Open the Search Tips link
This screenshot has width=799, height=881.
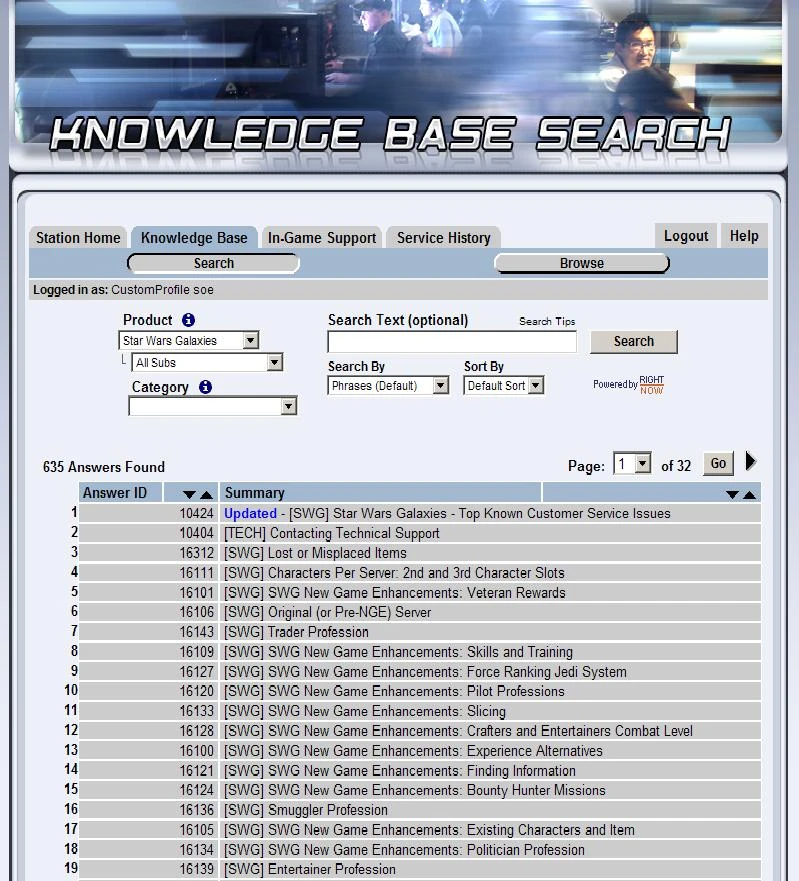pos(547,321)
